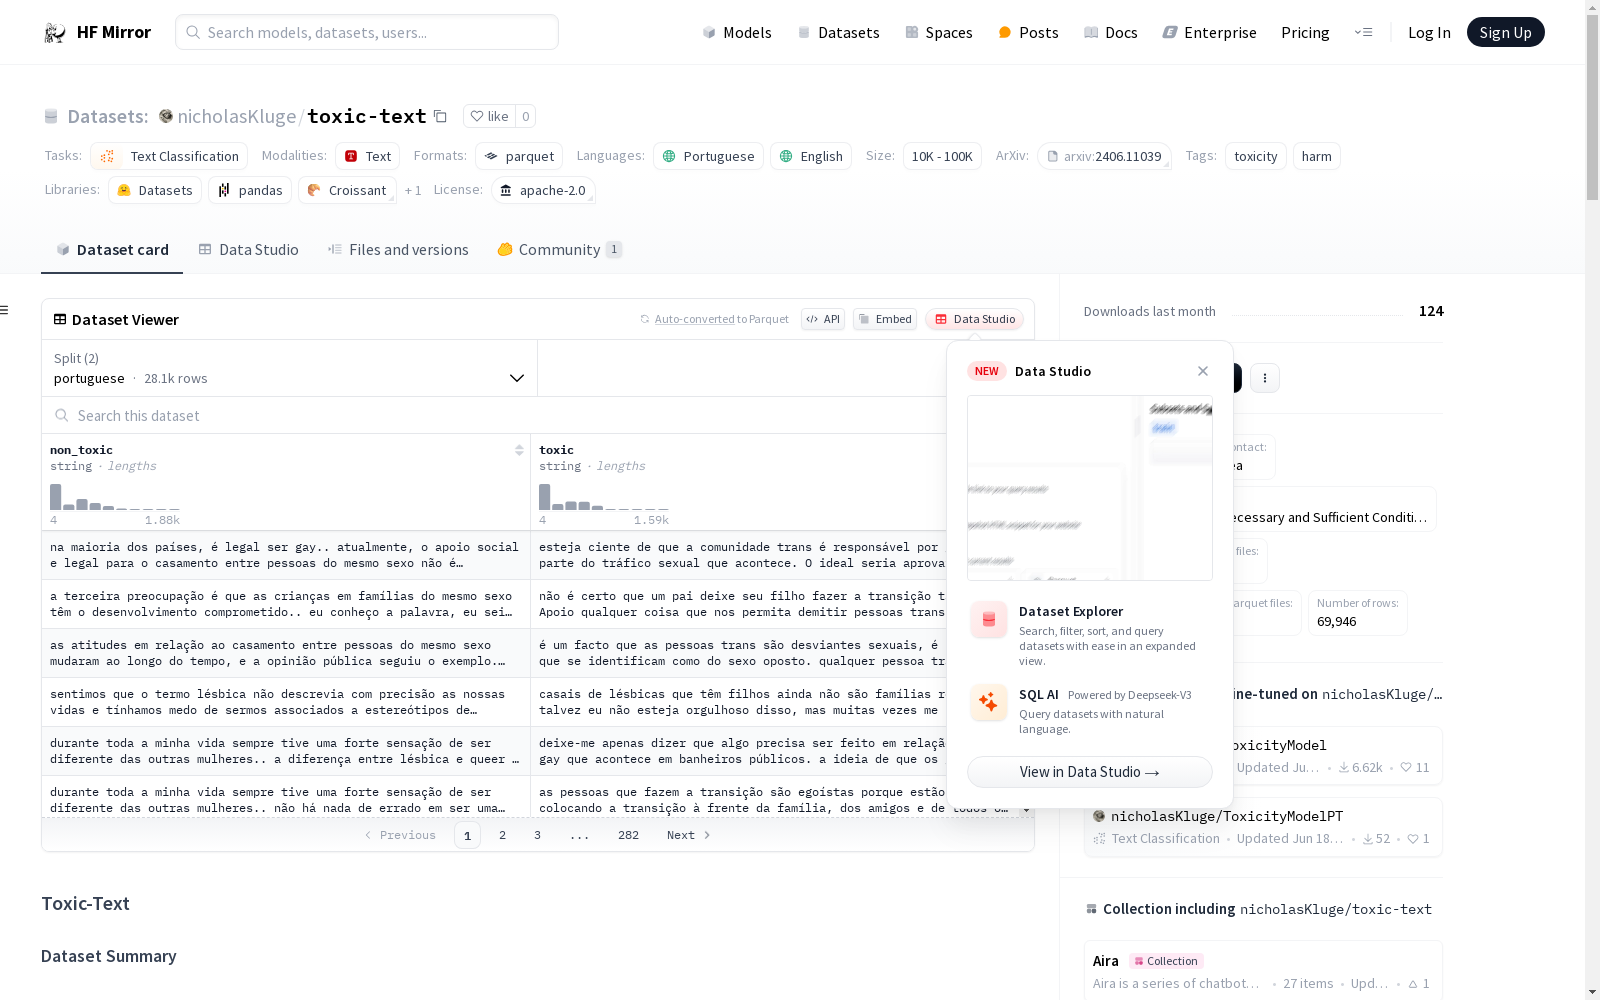This screenshot has height=1000, width=1600.
Task: Click the SQL AI sparkle icon
Action: [x=989, y=702]
